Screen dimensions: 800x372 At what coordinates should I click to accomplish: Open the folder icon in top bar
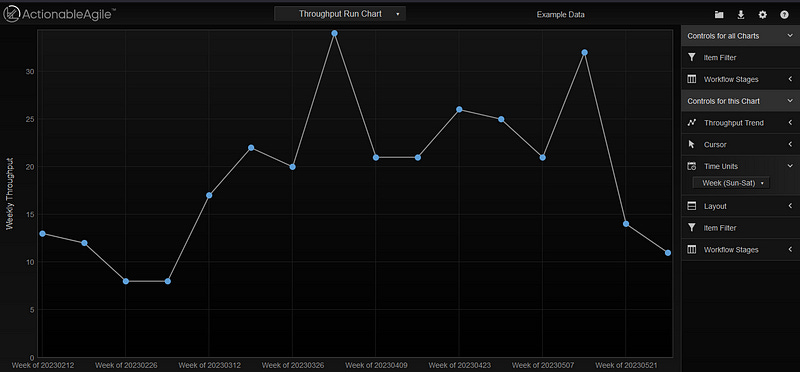[719, 15]
